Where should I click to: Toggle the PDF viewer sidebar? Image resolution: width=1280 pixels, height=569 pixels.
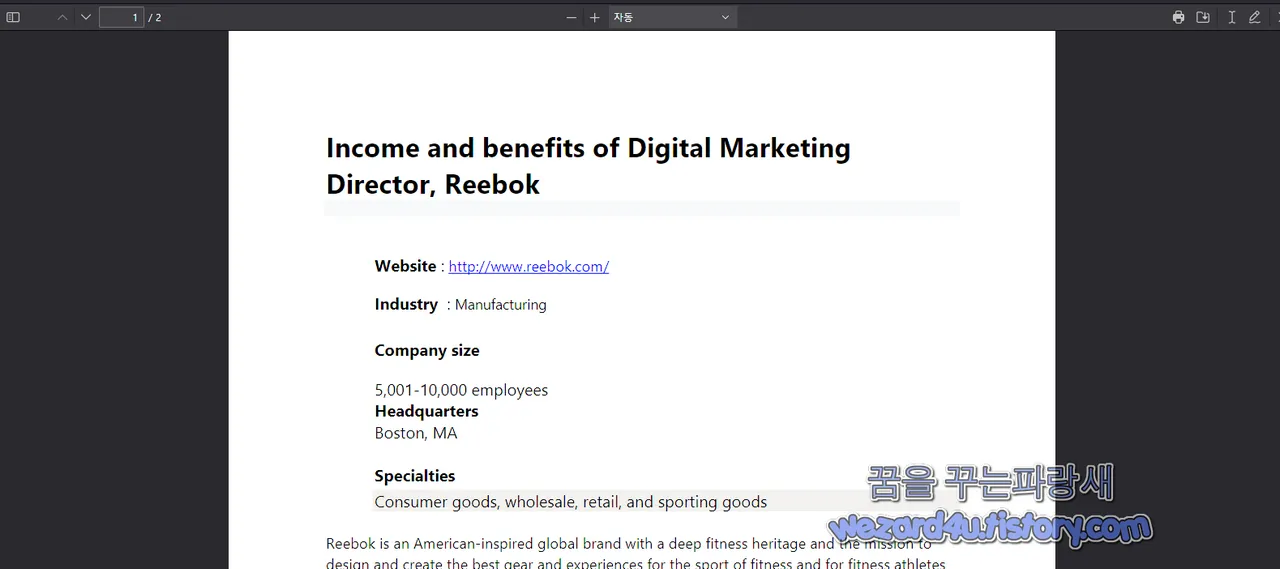13,17
